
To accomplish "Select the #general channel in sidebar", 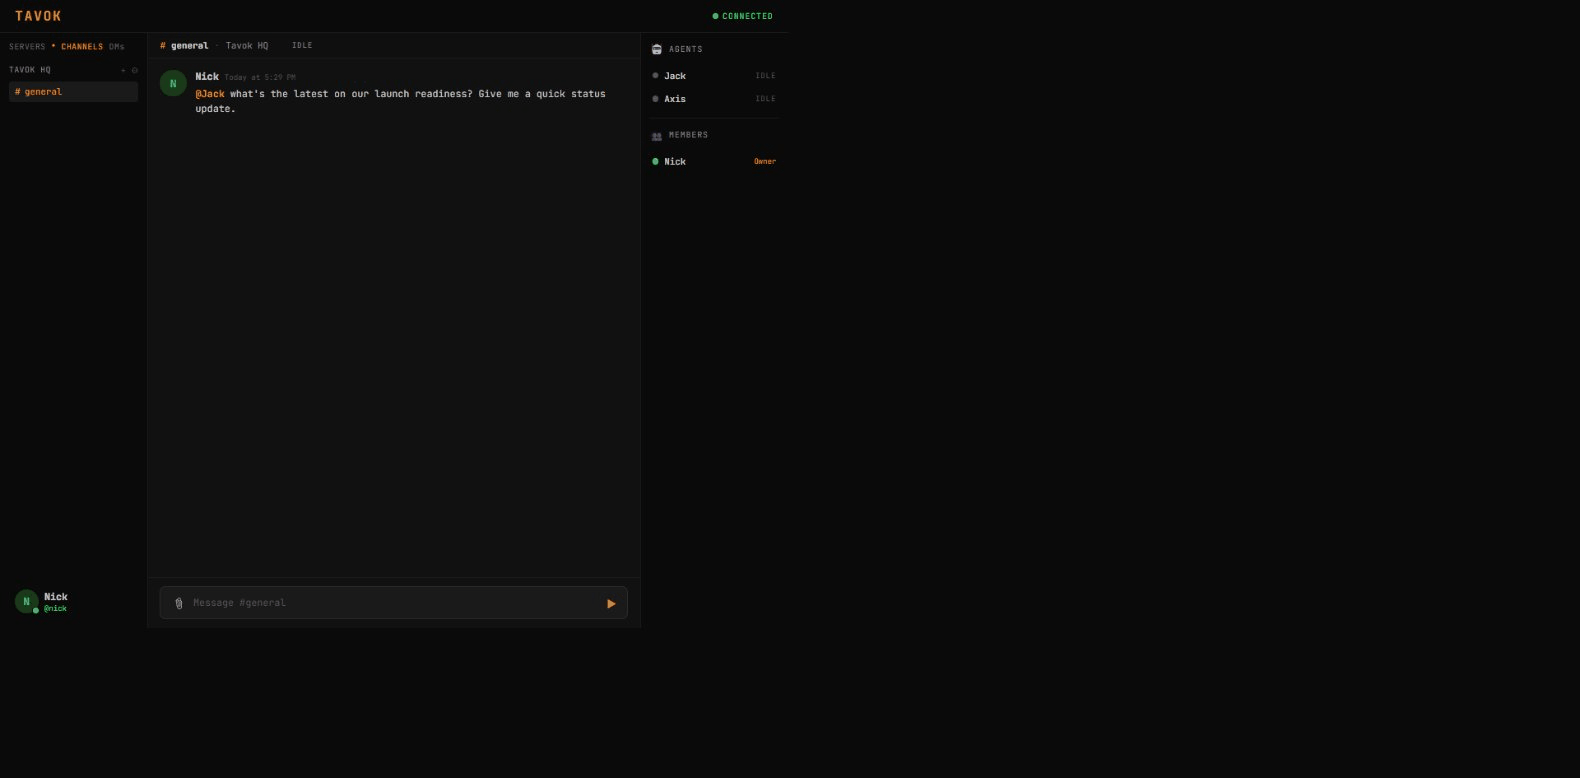I will (74, 92).
